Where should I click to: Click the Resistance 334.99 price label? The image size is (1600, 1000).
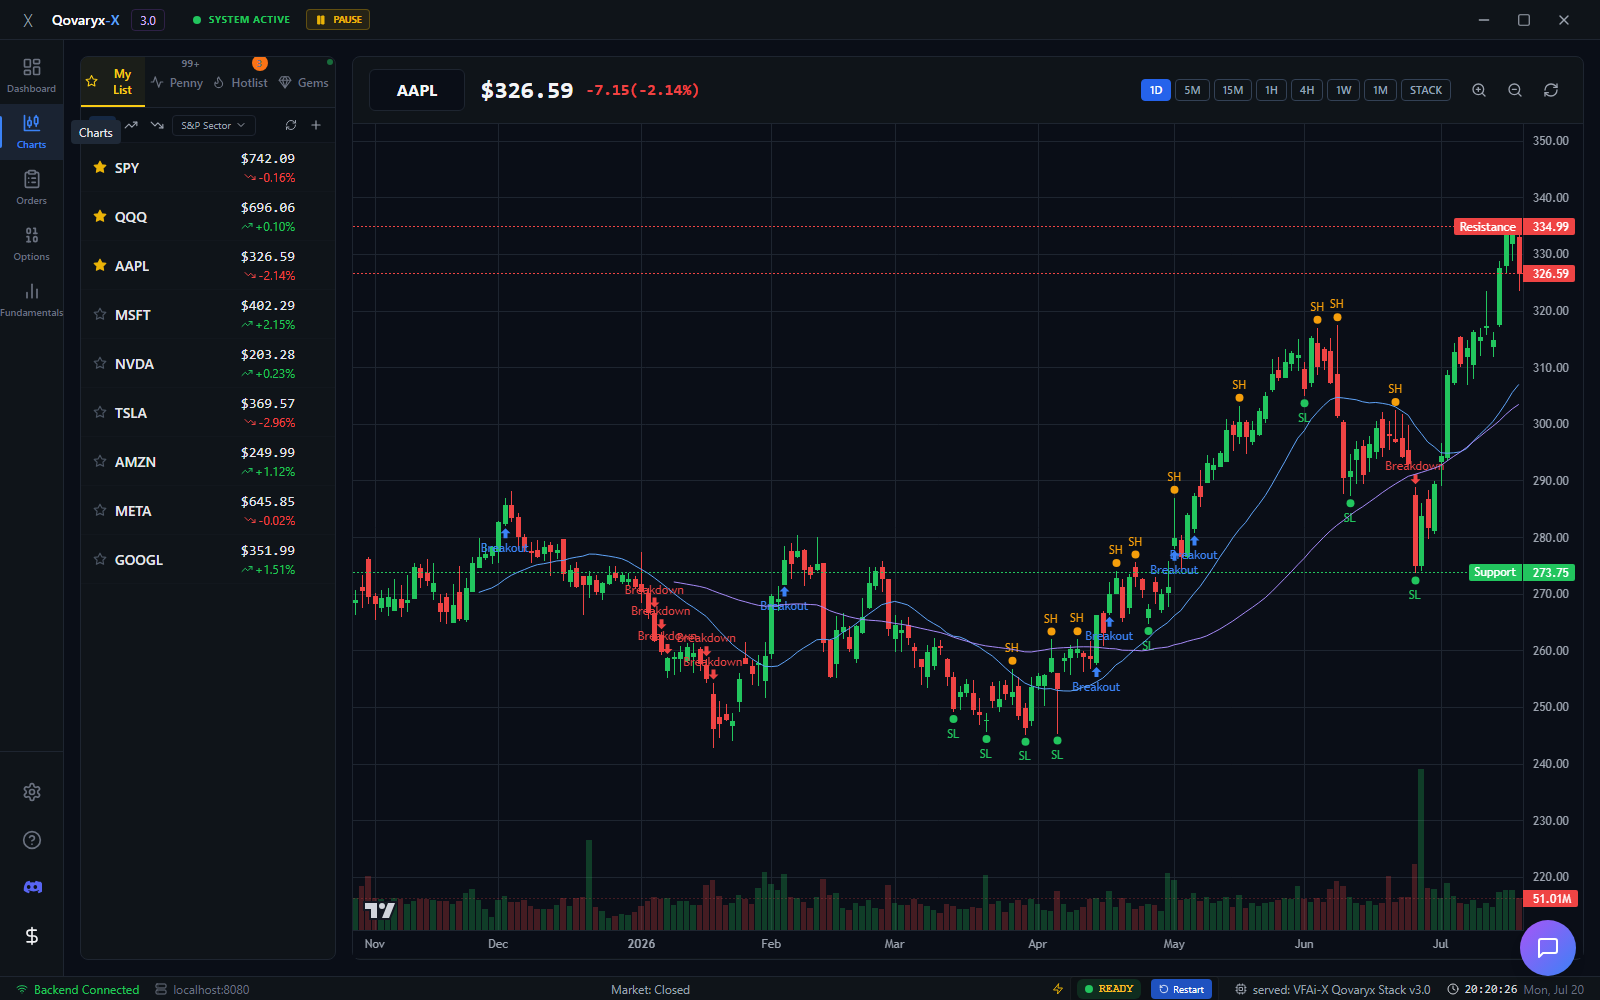coord(1514,227)
